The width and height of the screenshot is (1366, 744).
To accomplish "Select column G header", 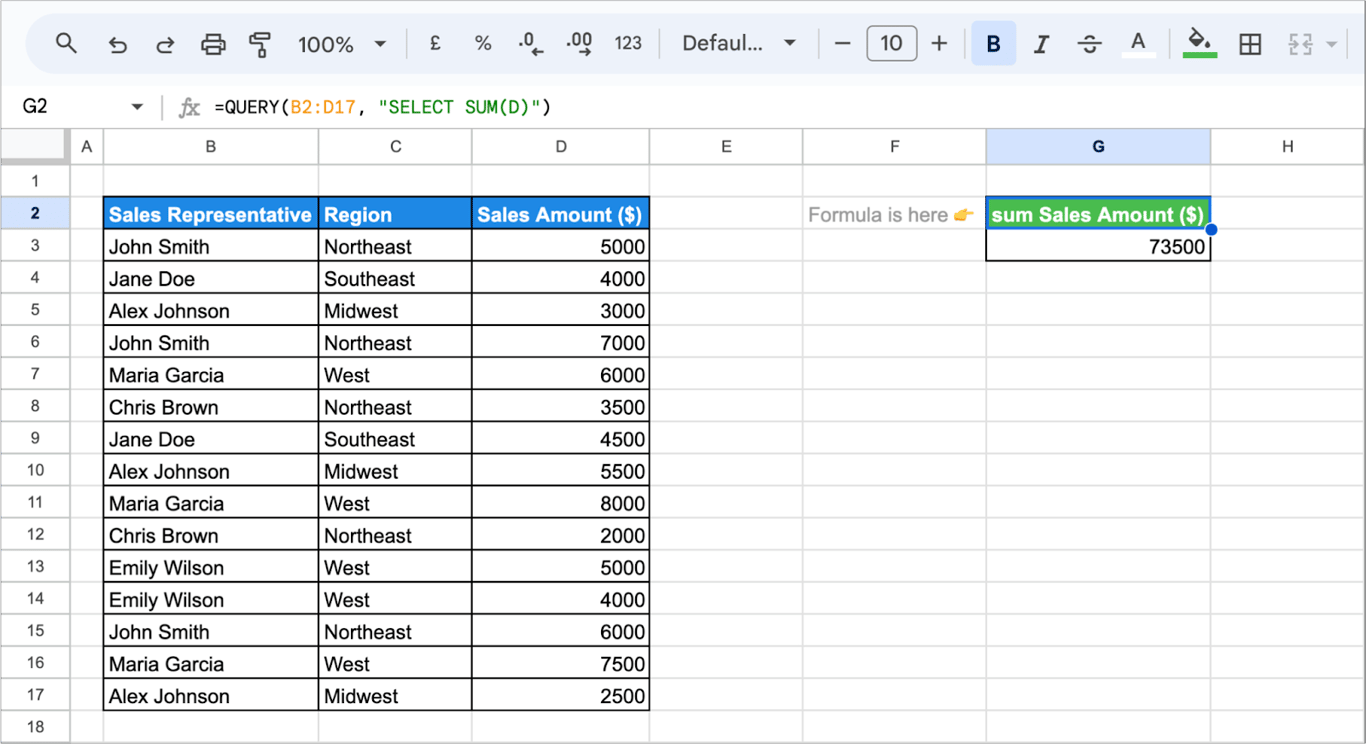I will (1098, 147).
